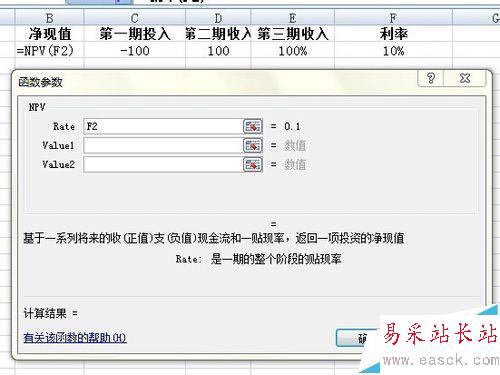
Task: Click into the Value1 input field
Action: coord(163,145)
